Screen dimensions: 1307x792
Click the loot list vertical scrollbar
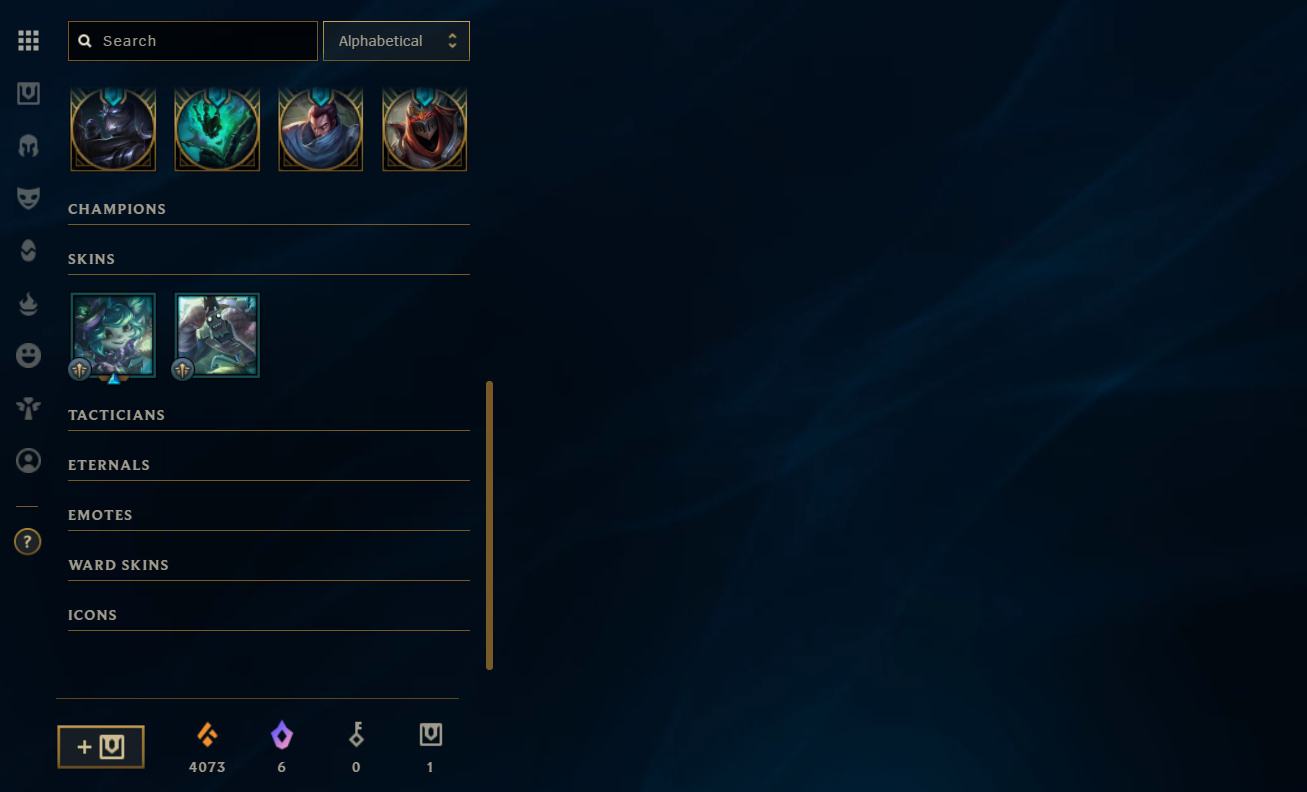point(489,525)
